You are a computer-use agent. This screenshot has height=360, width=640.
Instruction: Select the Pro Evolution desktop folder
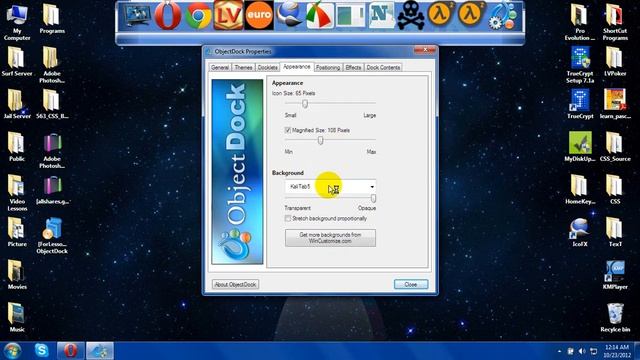tap(580, 22)
